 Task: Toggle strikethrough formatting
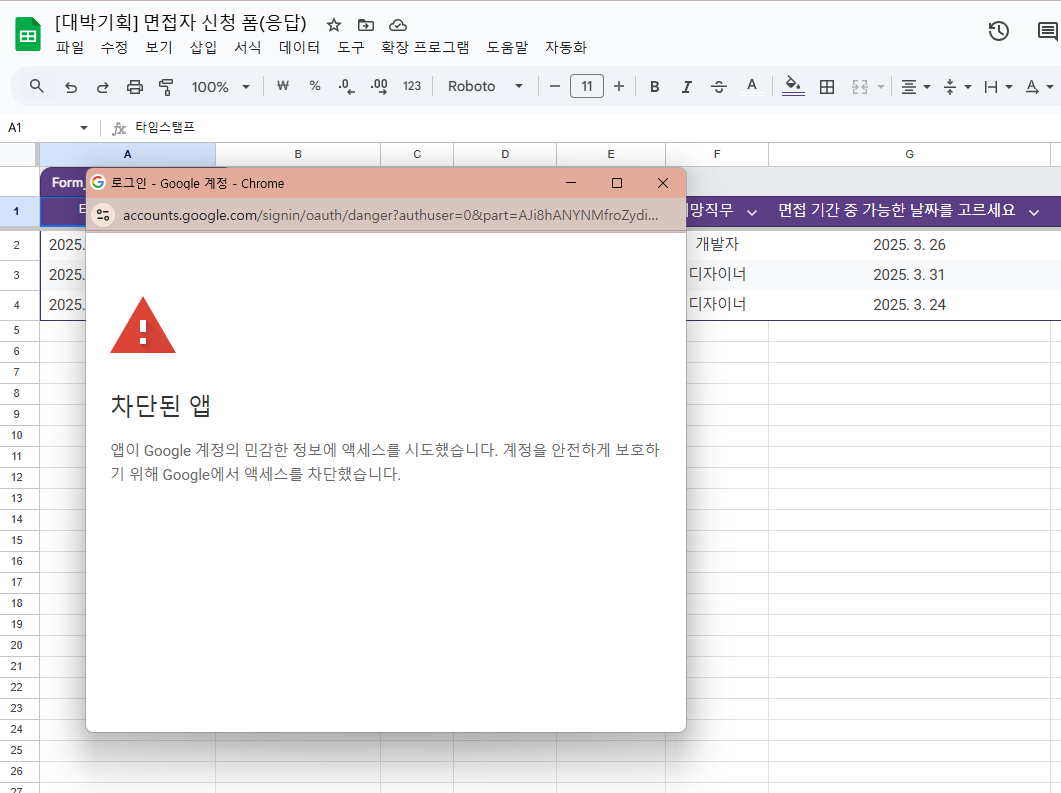click(719, 87)
